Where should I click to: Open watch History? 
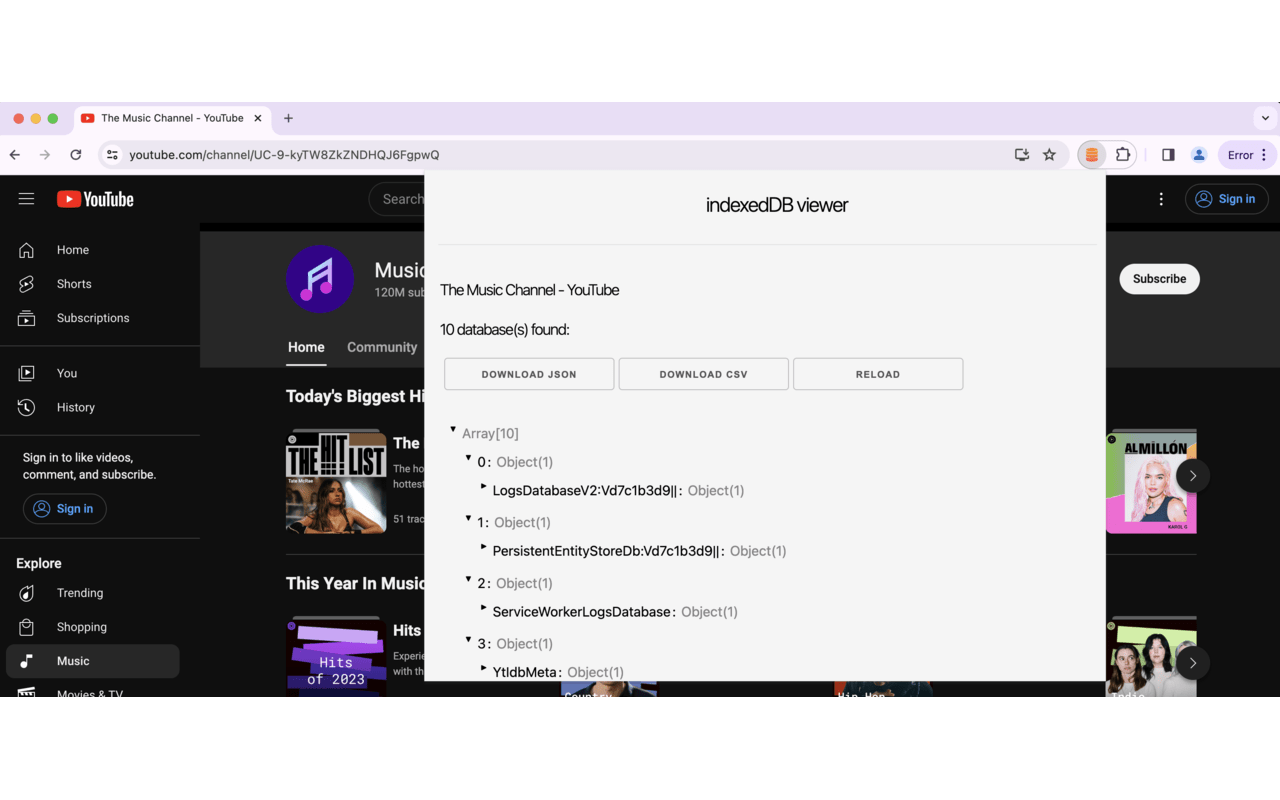click(92, 407)
